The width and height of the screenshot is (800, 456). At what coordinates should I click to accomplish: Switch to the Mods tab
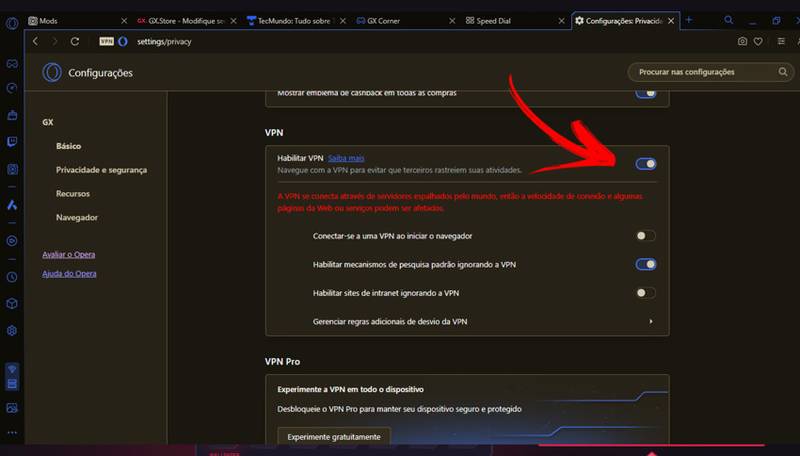(x=78, y=21)
